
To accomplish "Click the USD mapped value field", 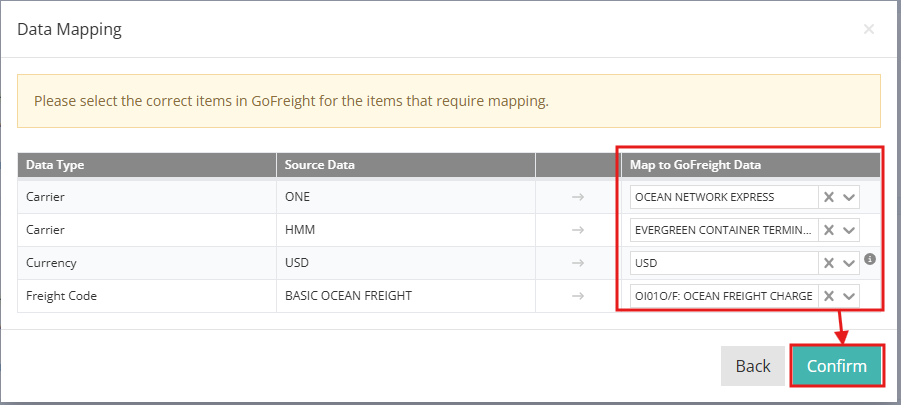I will (723, 263).
